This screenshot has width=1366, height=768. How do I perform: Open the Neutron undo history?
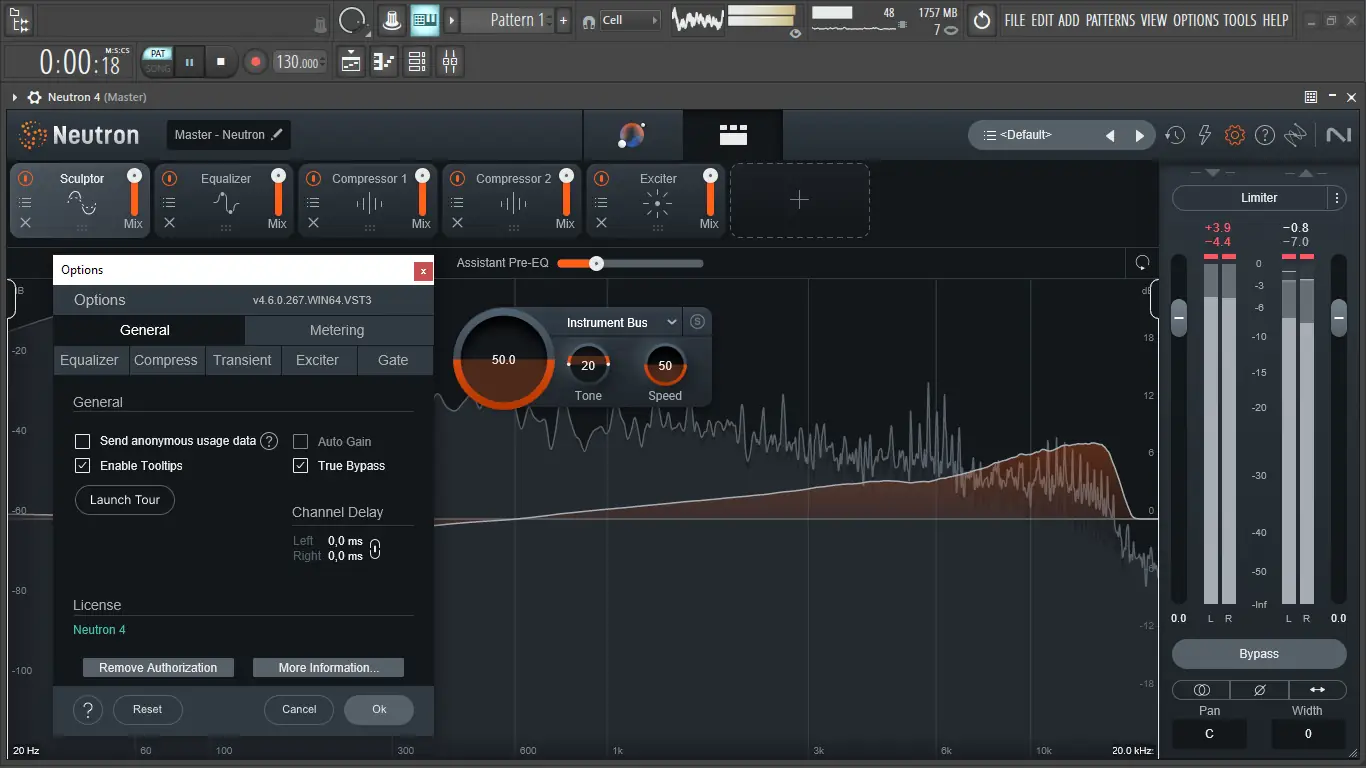coord(1175,135)
